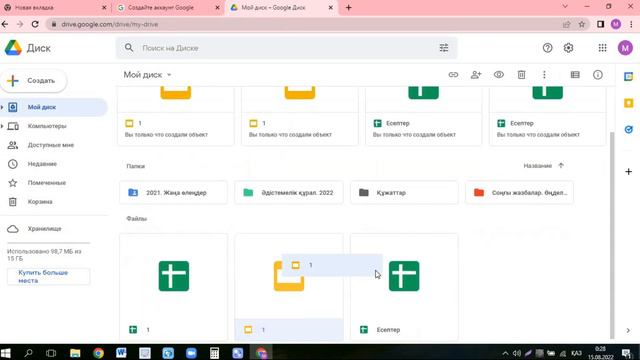
Task: Select the spreadsheet file named 1
Action: (x=173, y=287)
